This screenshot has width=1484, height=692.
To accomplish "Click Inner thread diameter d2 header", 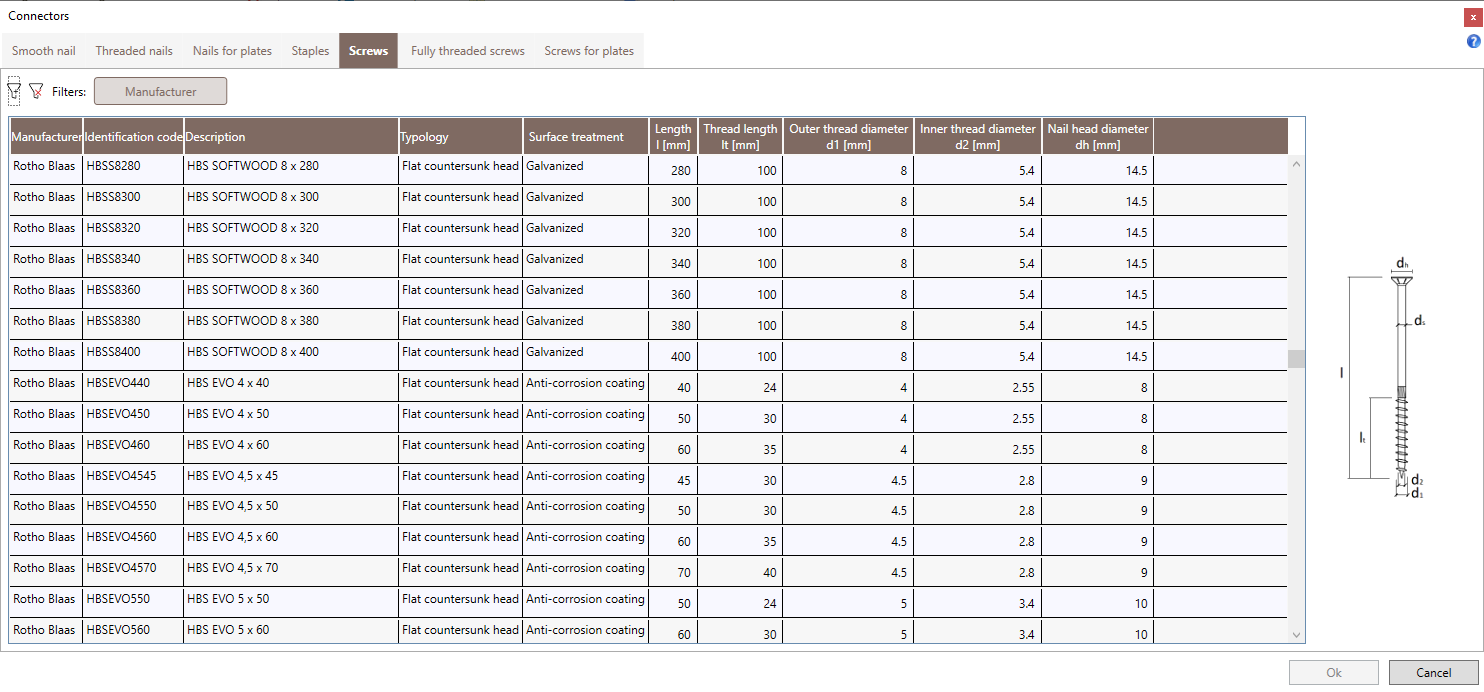I will tap(977, 136).
